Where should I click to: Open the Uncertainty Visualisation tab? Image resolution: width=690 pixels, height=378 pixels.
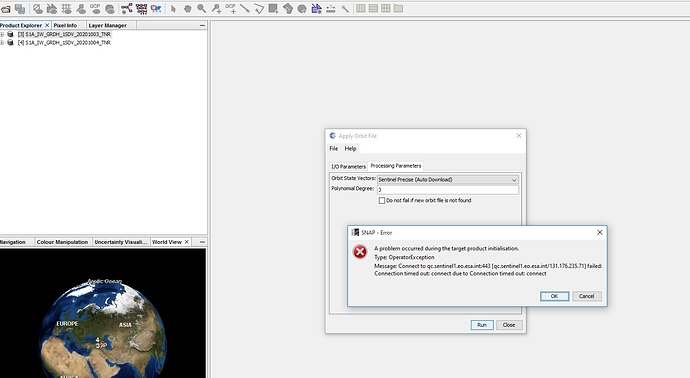click(121, 242)
